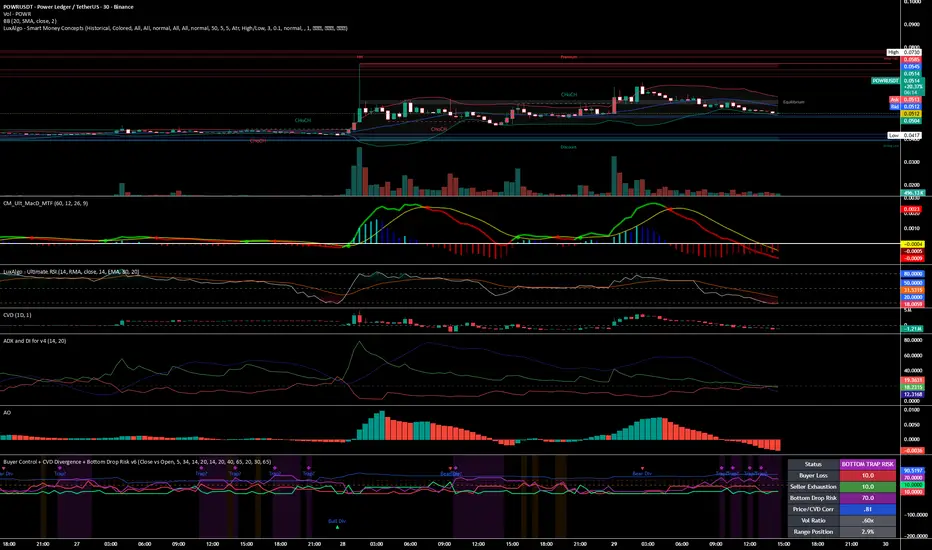Click the Vol Ratio .60x value
This screenshot has height=550, width=932.
[x=867, y=521]
